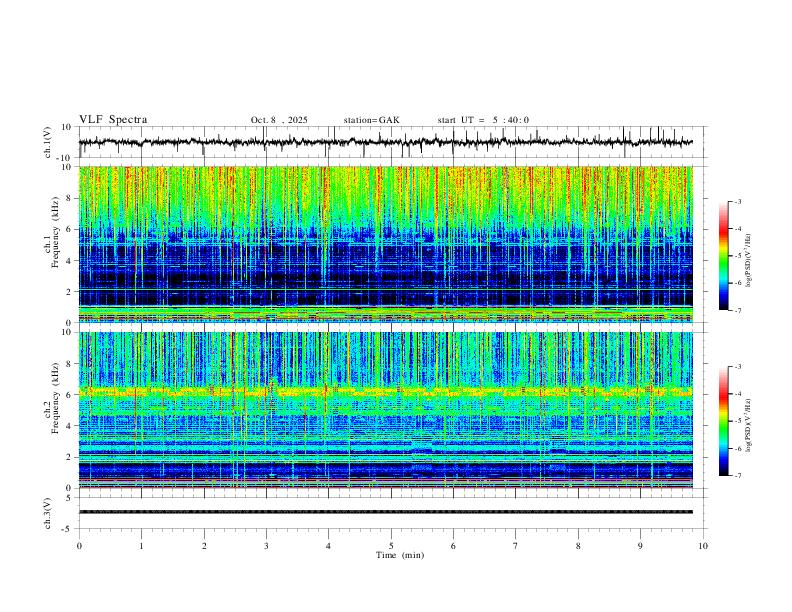Image resolution: width=792 pixels, height=612 pixels.
Task: Click tick label 1 on the Time axis
Action: tap(141, 546)
